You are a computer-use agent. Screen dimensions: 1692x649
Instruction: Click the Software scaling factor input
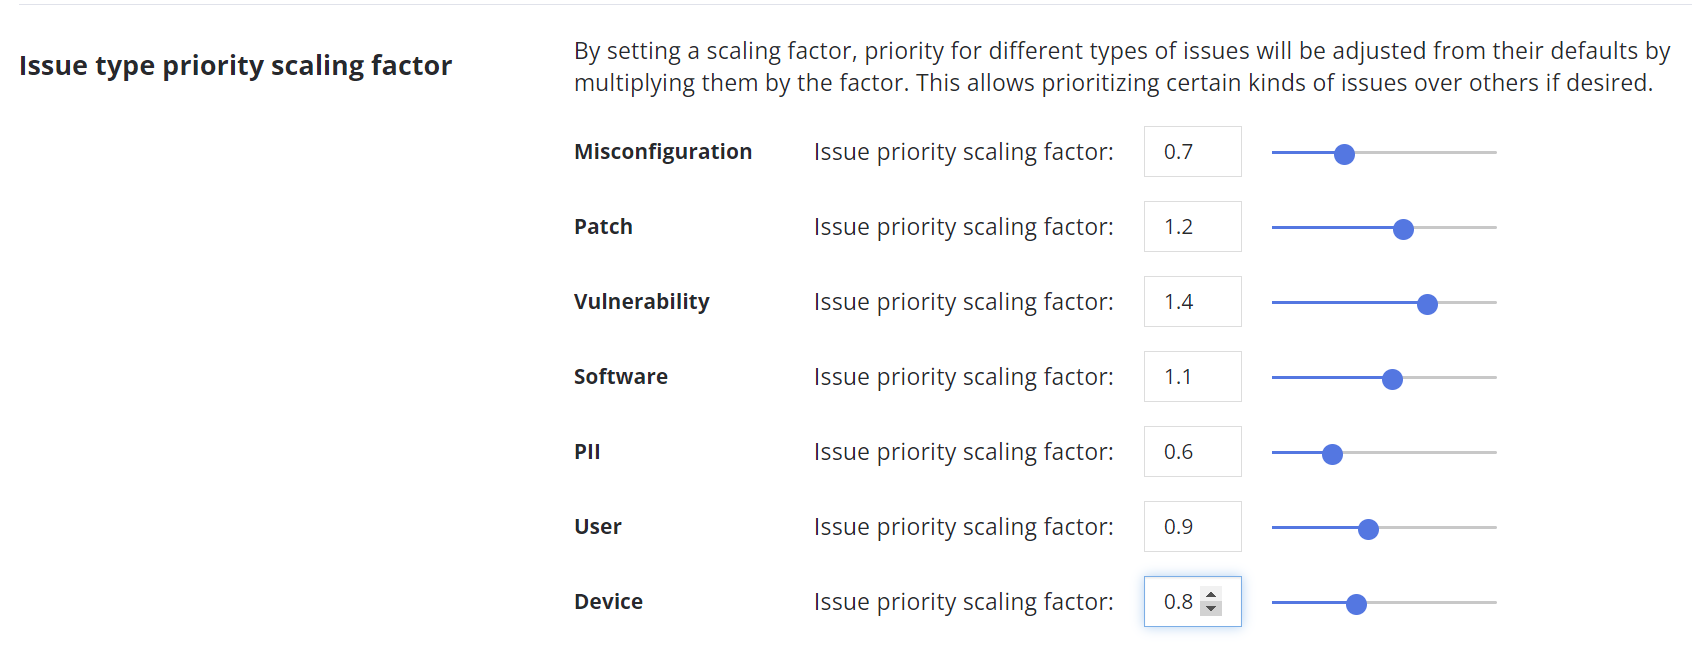click(1192, 377)
